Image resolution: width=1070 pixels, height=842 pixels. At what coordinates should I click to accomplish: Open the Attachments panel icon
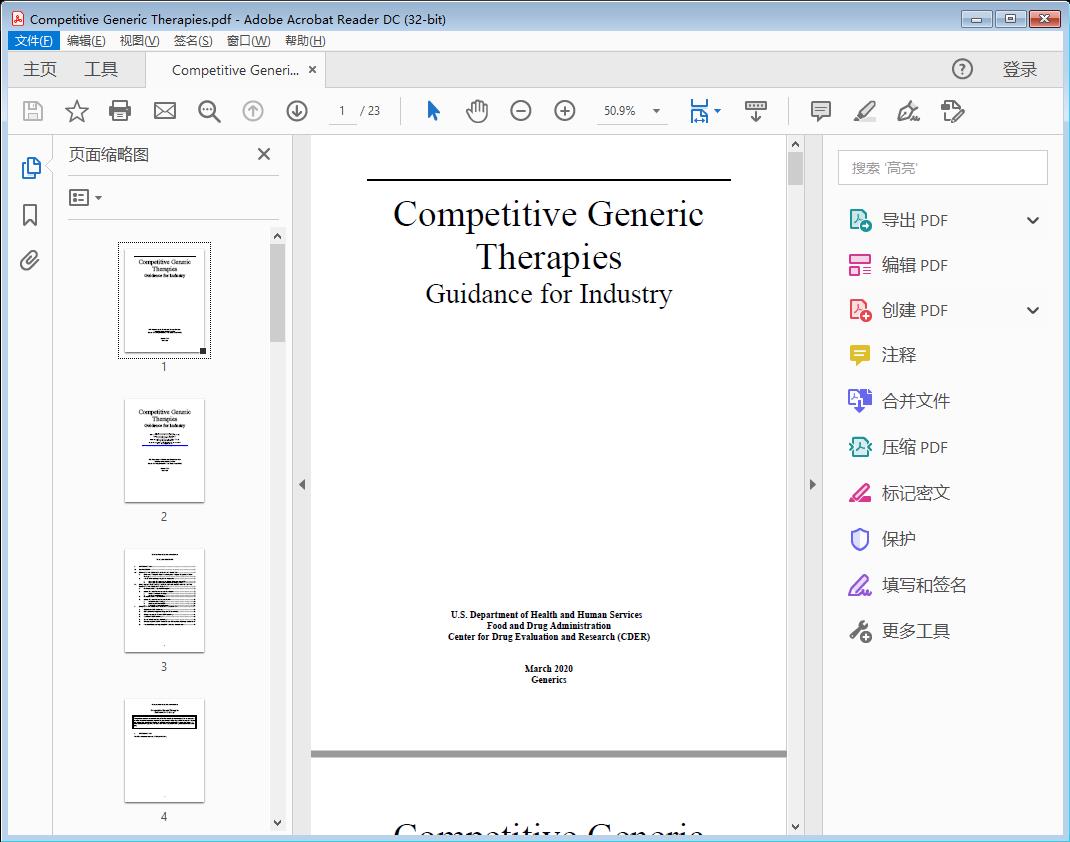[x=29, y=260]
